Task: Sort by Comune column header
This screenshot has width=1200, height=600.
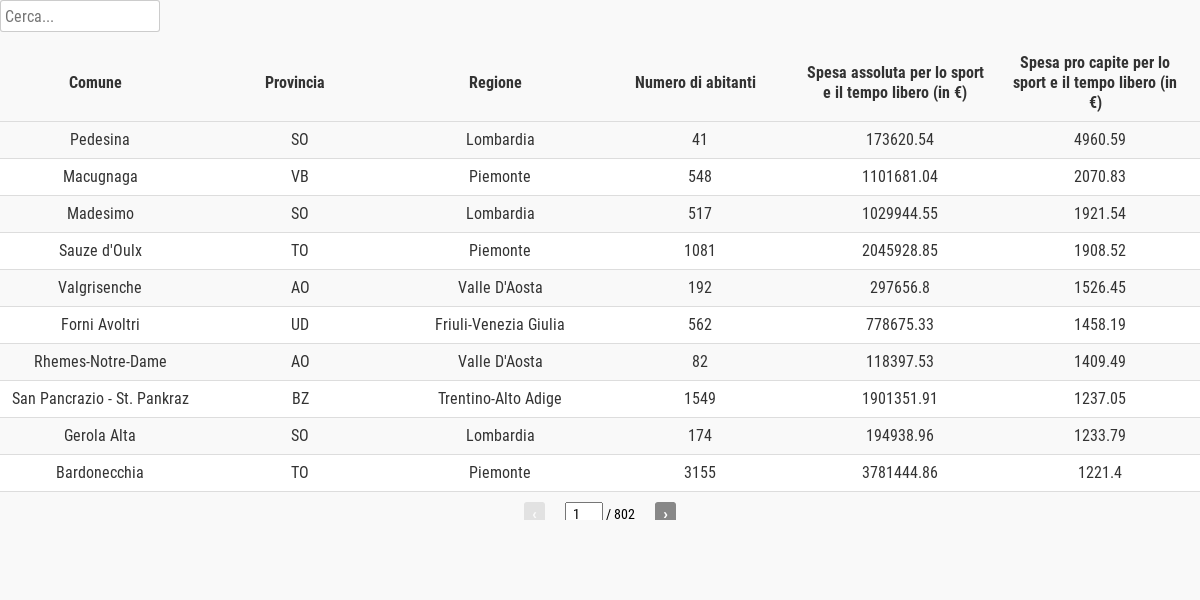Action: (95, 83)
